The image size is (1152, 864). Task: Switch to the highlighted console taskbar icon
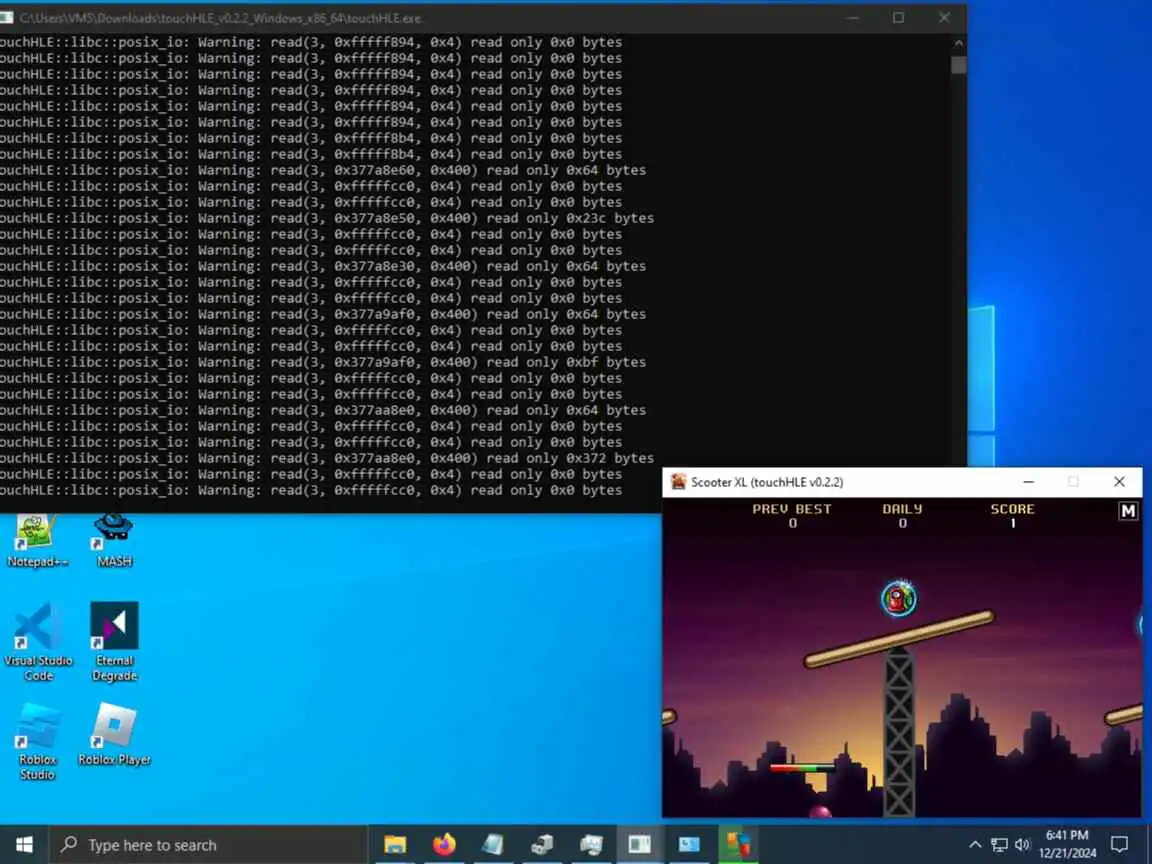639,845
